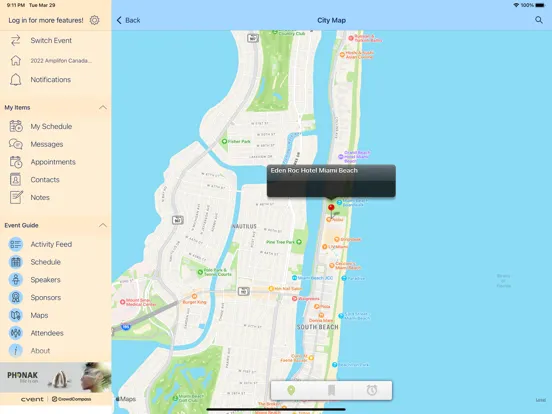Tap the red map pin for Eden Roc
This screenshot has height=414, width=552.
click(x=331, y=209)
